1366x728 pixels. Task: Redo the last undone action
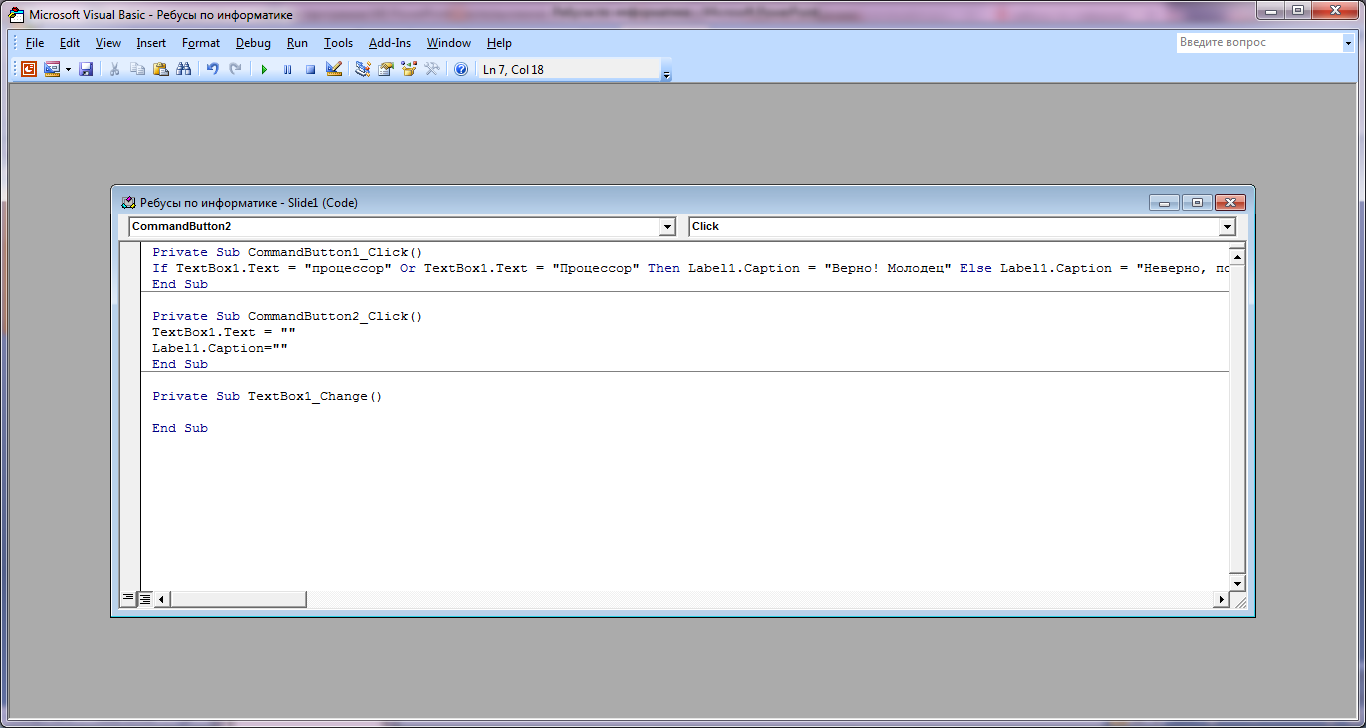tap(235, 69)
